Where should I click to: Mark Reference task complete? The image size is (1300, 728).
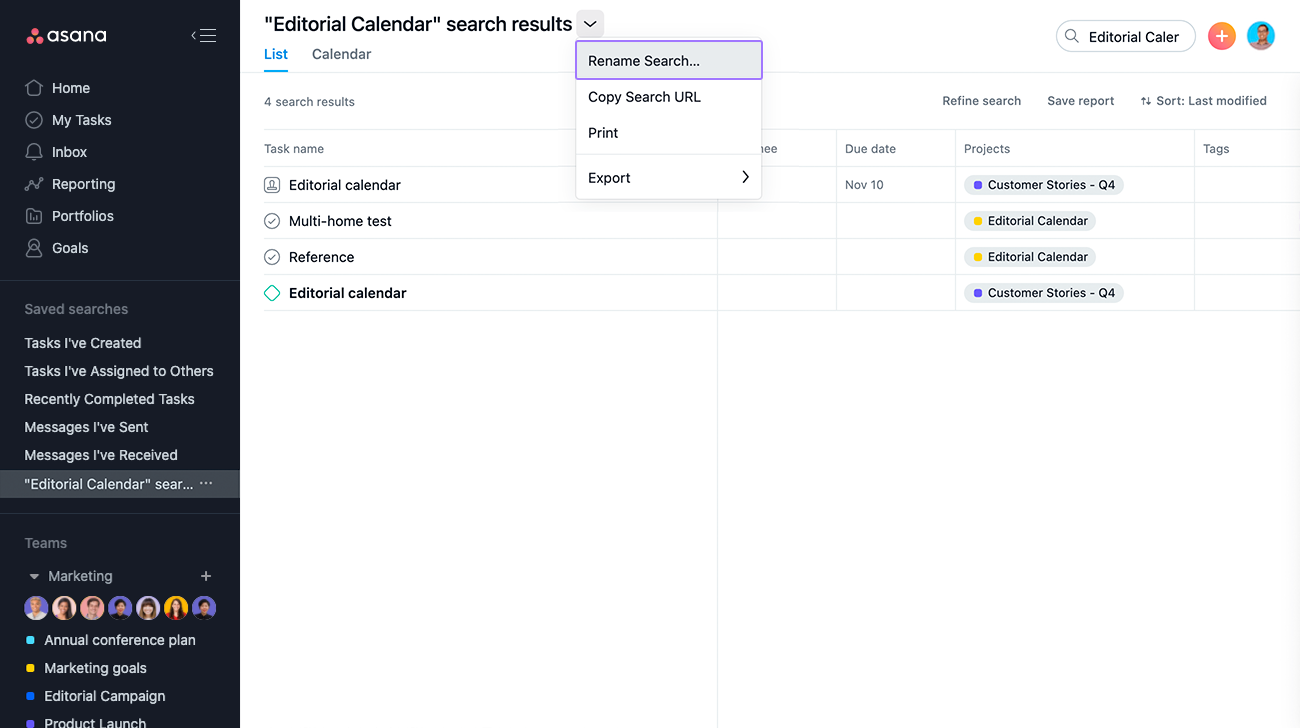click(x=272, y=257)
